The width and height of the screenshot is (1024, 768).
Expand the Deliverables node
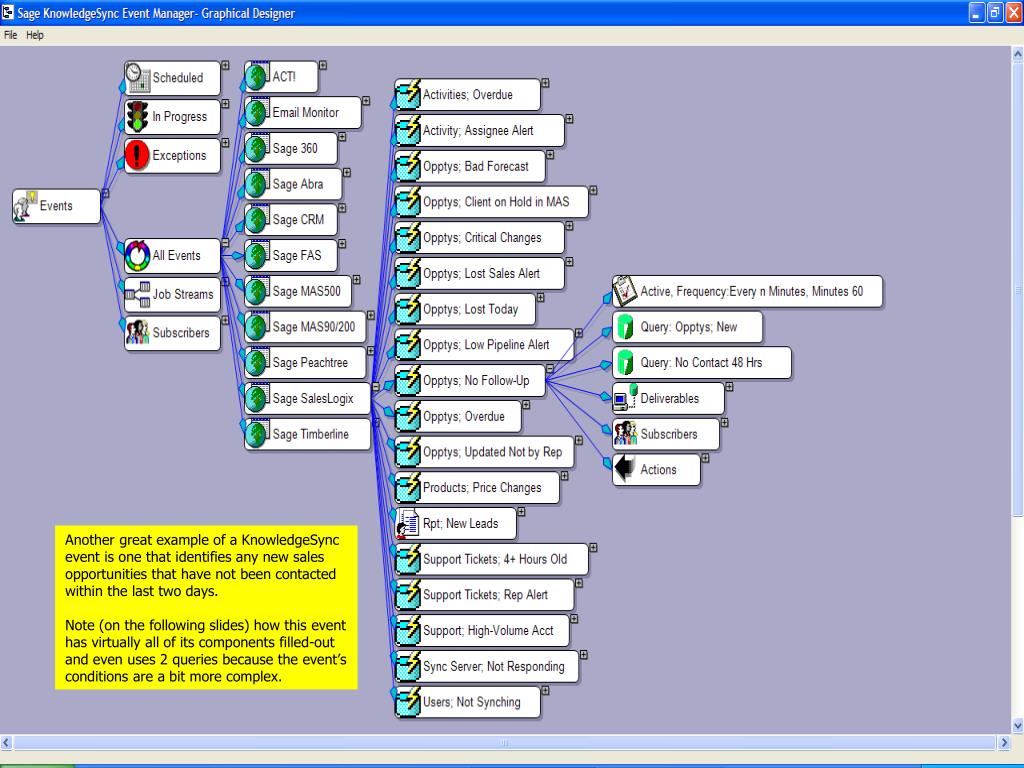point(729,387)
